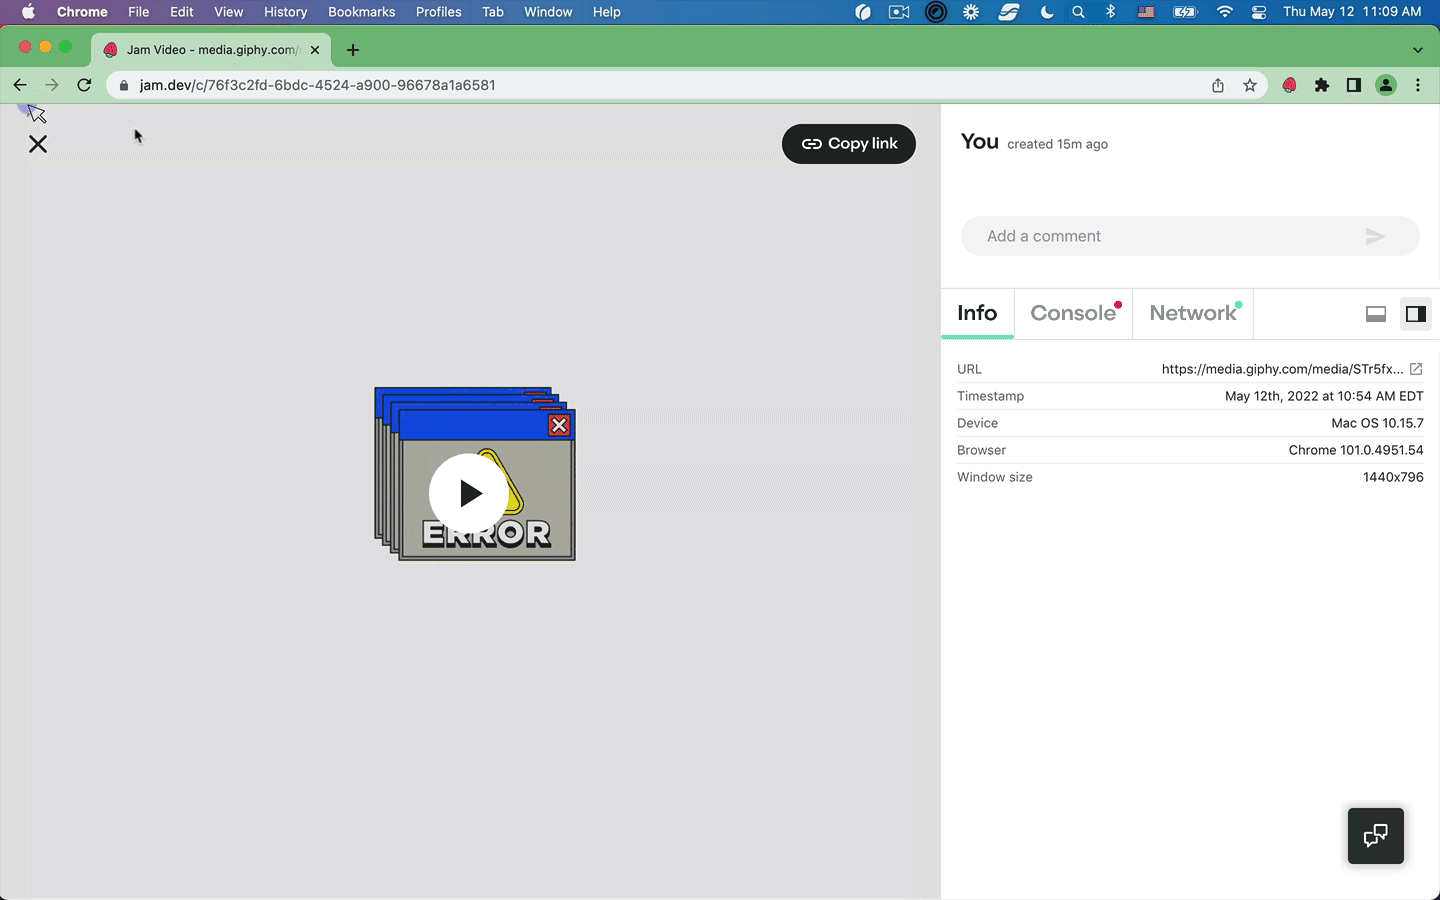Image resolution: width=1440 pixels, height=900 pixels.
Task: Click the date and time clock
Action: pyautogui.click(x=1352, y=12)
